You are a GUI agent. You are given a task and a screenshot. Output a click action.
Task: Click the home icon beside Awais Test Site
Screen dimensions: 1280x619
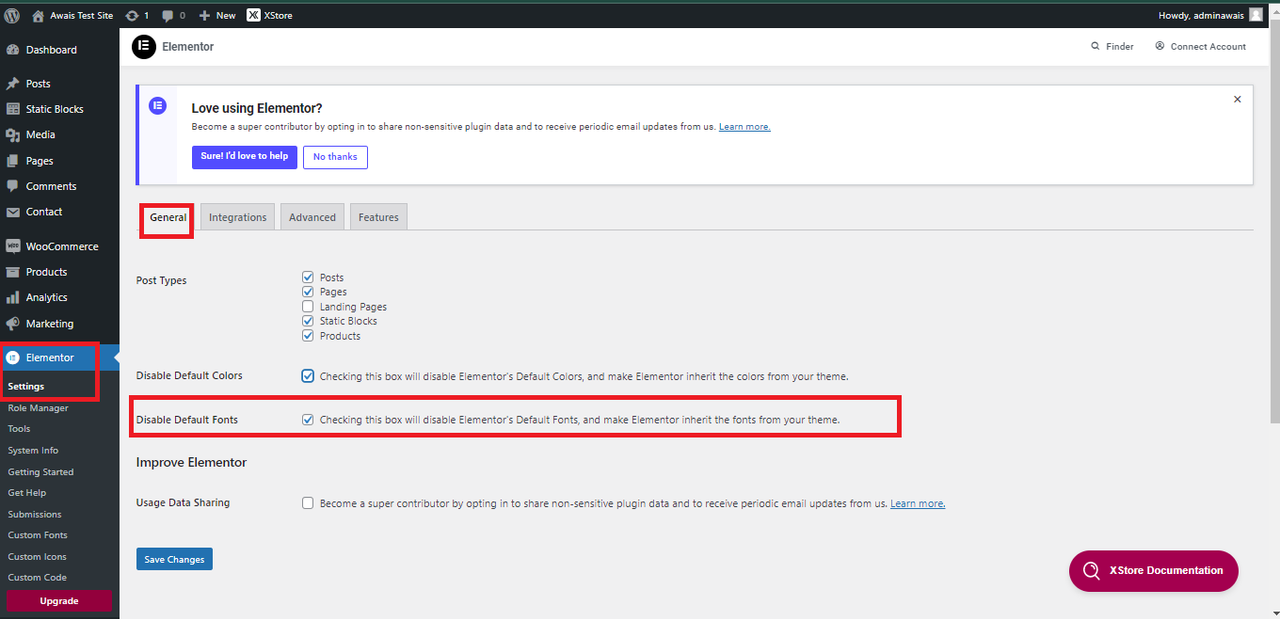[x=38, y=15]
